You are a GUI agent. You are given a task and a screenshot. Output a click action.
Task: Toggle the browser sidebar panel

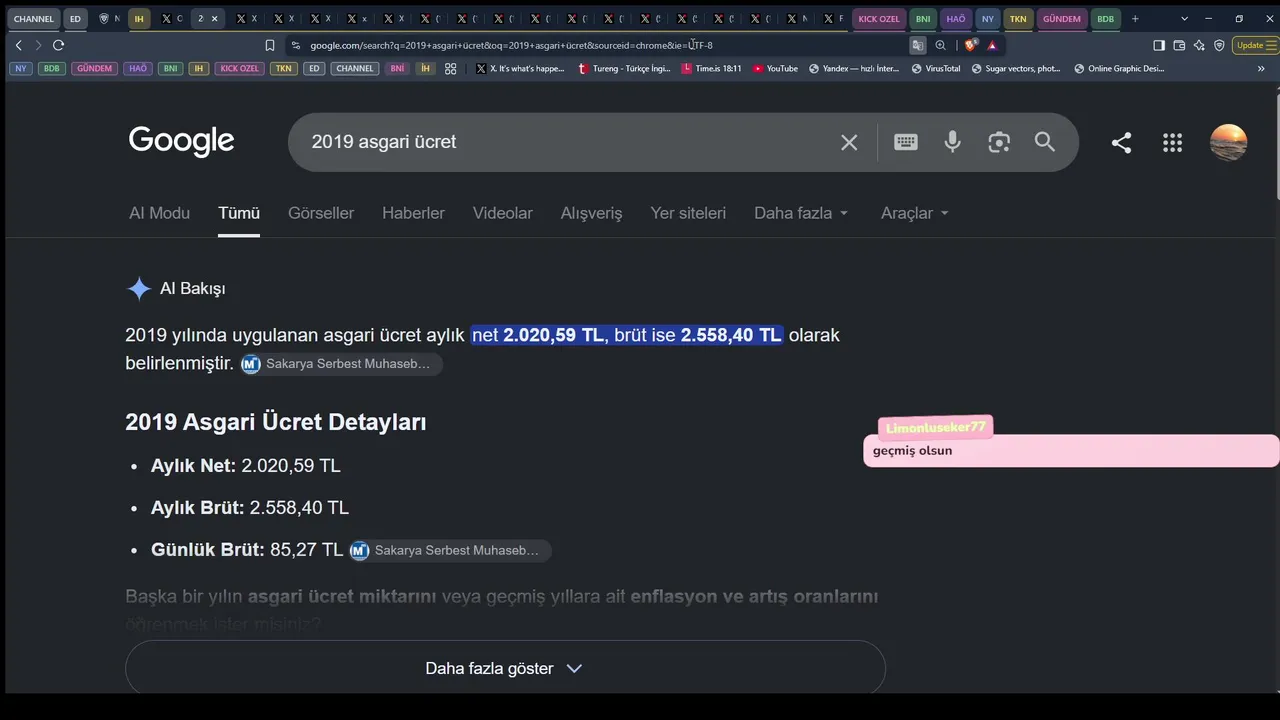(1159, 45)
